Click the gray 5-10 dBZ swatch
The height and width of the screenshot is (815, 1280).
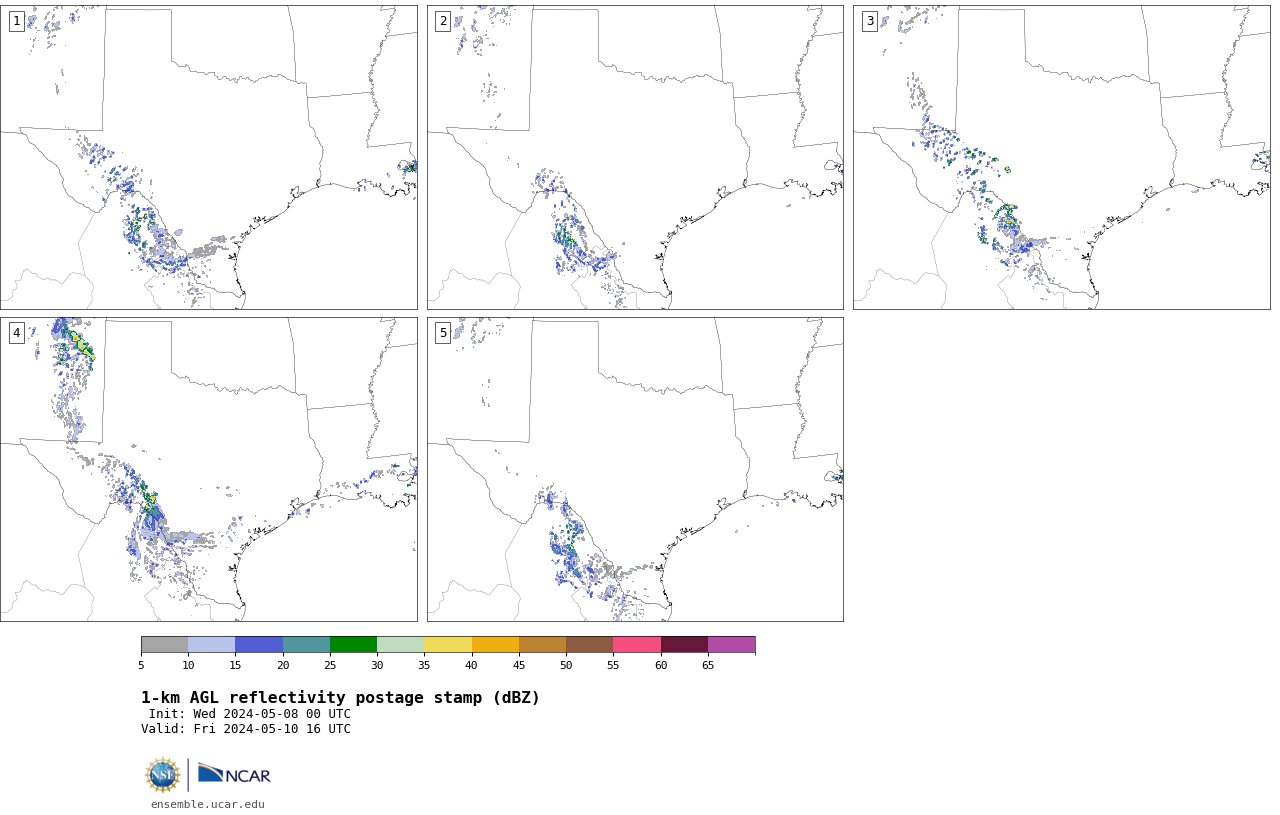(x=164, y=644)
